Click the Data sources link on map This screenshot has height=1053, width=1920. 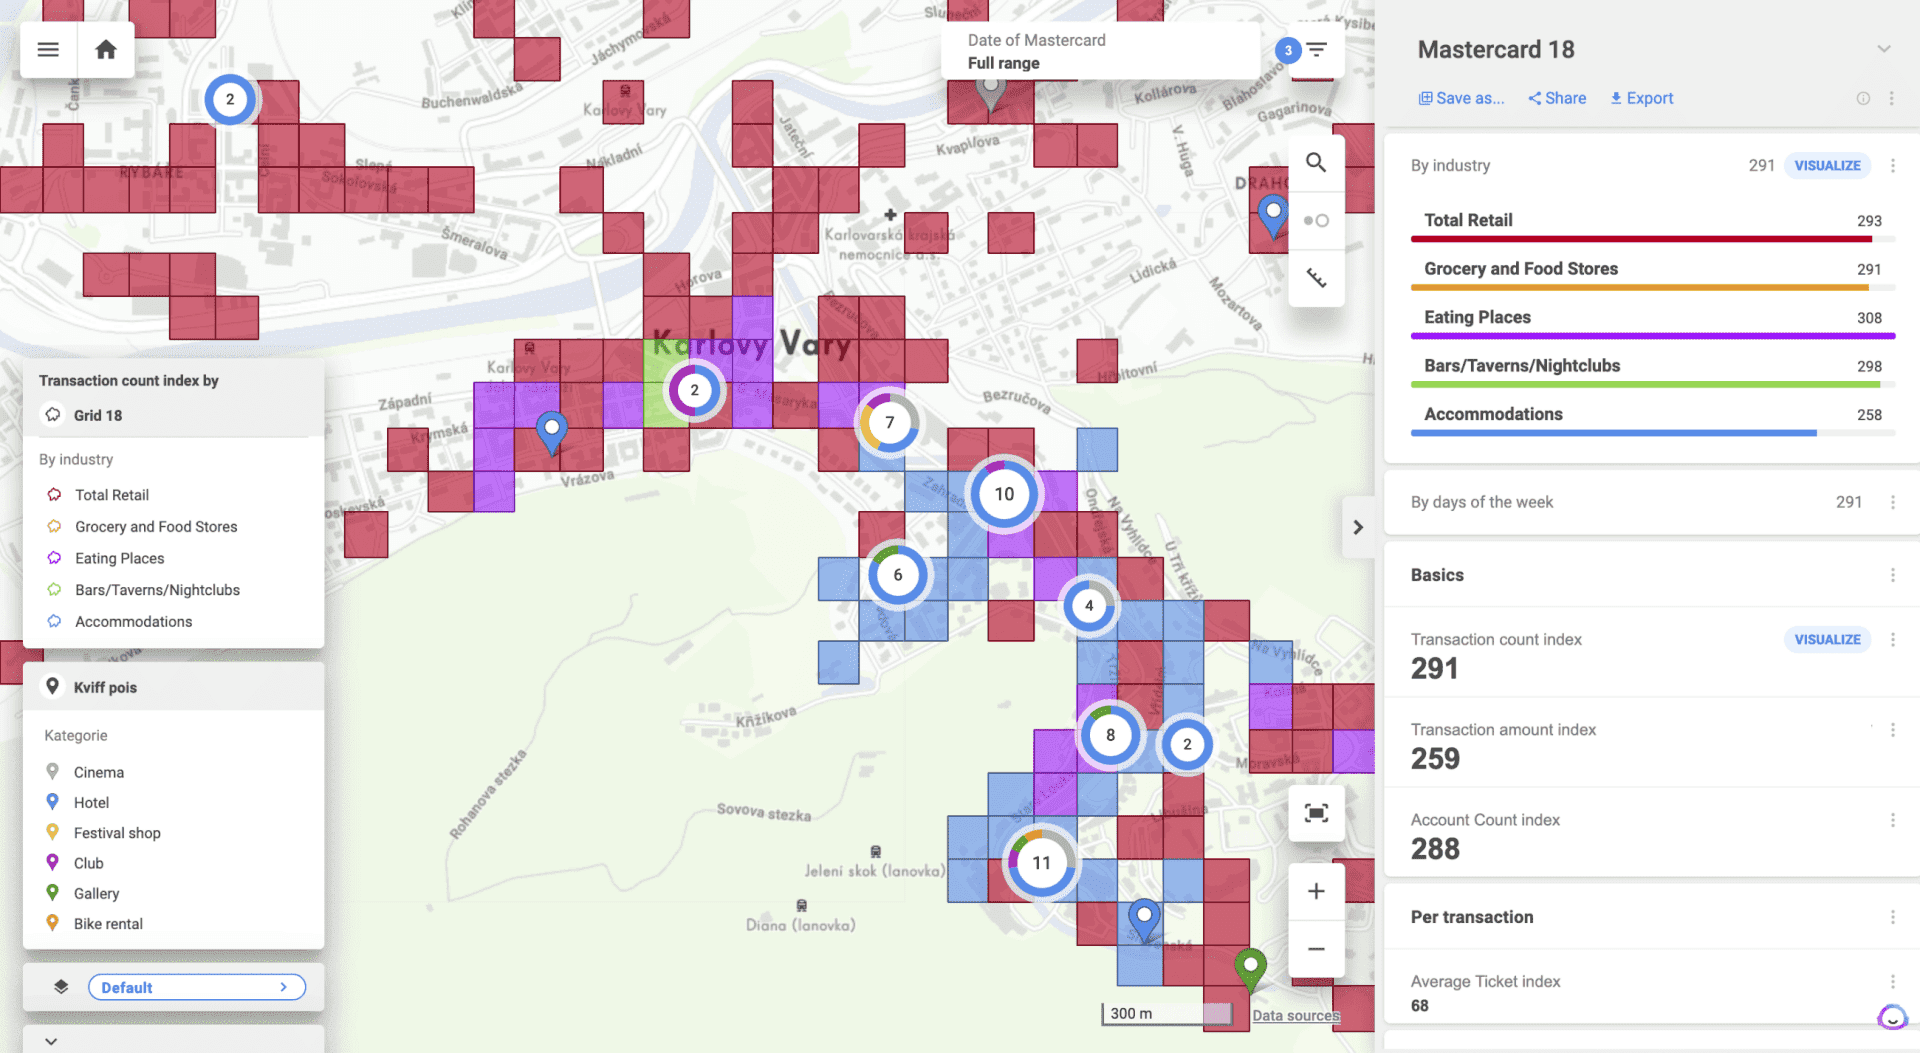1295,1015
